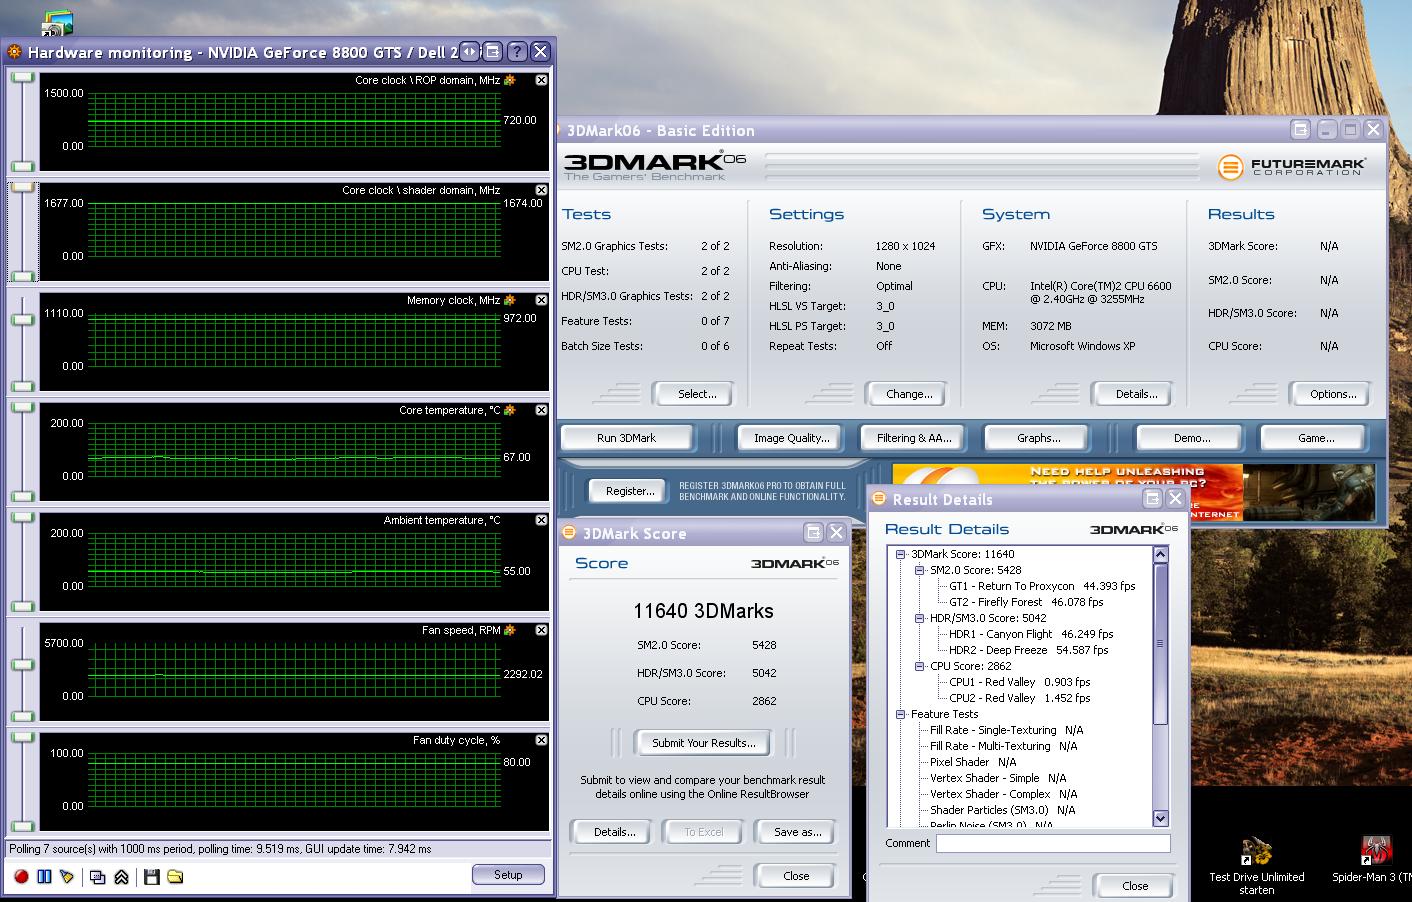
Task: Click lower slider handle of Memory clock graph
Action: [22, 385]
